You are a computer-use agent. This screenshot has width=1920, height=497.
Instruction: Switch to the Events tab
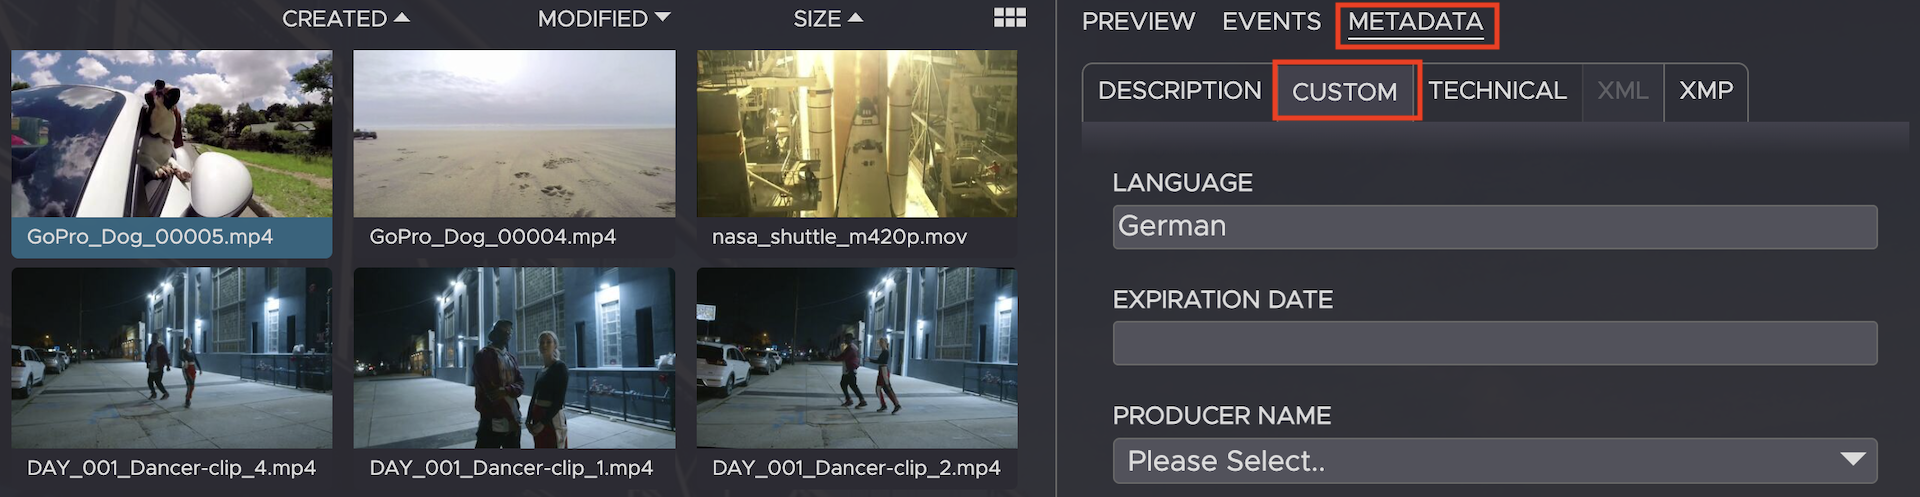(1271, 22)
